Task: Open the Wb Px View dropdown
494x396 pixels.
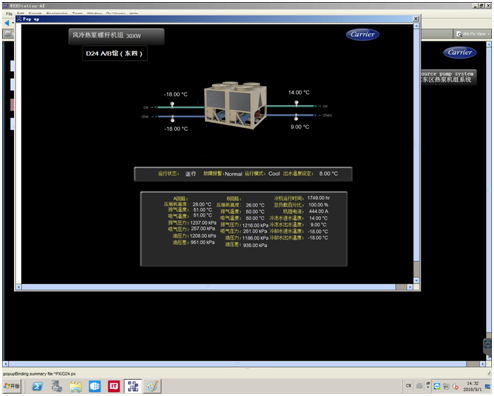Action: [473, 34]
